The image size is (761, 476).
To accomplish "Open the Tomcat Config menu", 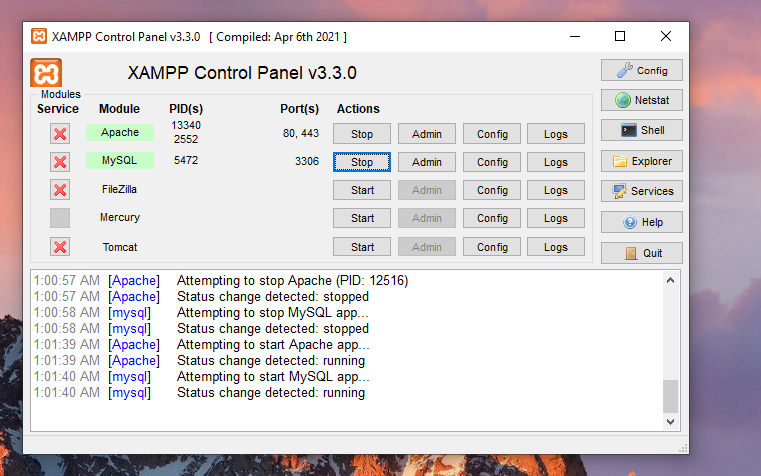I will click(492, 247).
